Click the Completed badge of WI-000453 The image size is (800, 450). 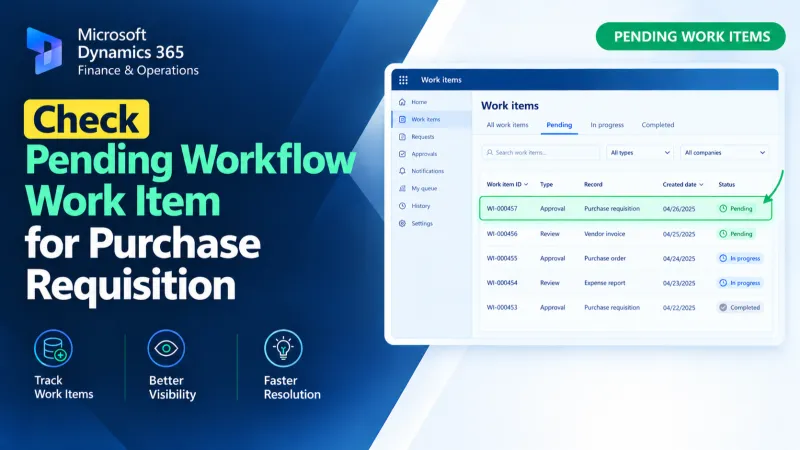(x=740, y=308)
